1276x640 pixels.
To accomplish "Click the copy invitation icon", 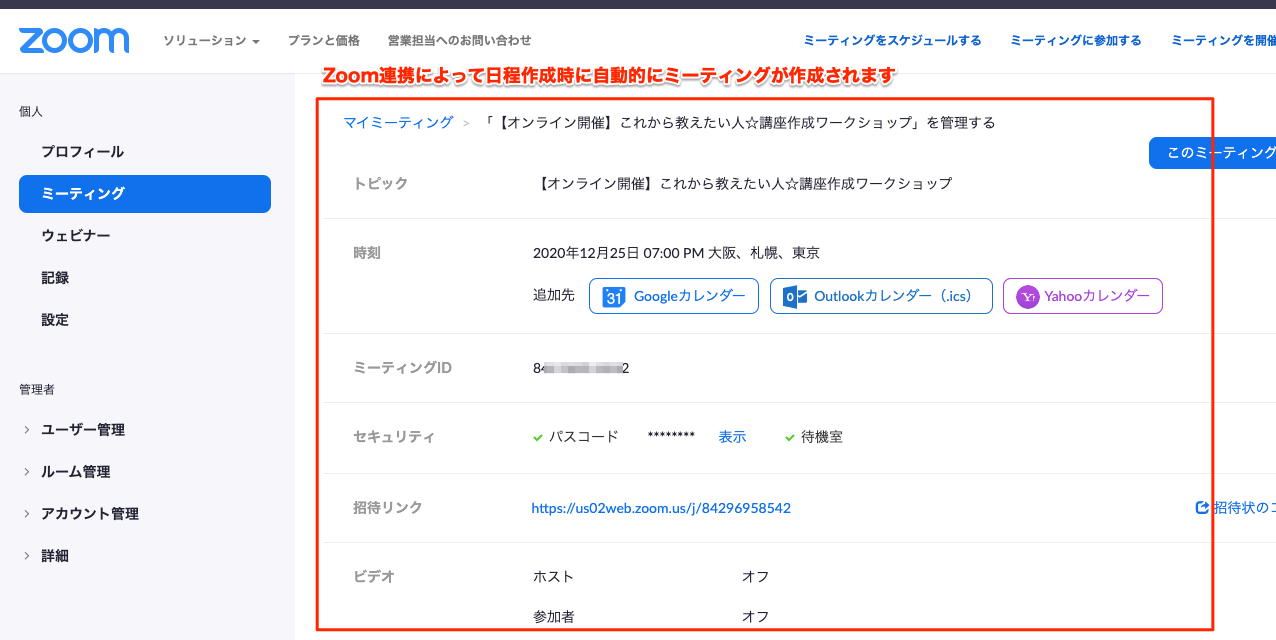I will click(x=1202, y=508).
